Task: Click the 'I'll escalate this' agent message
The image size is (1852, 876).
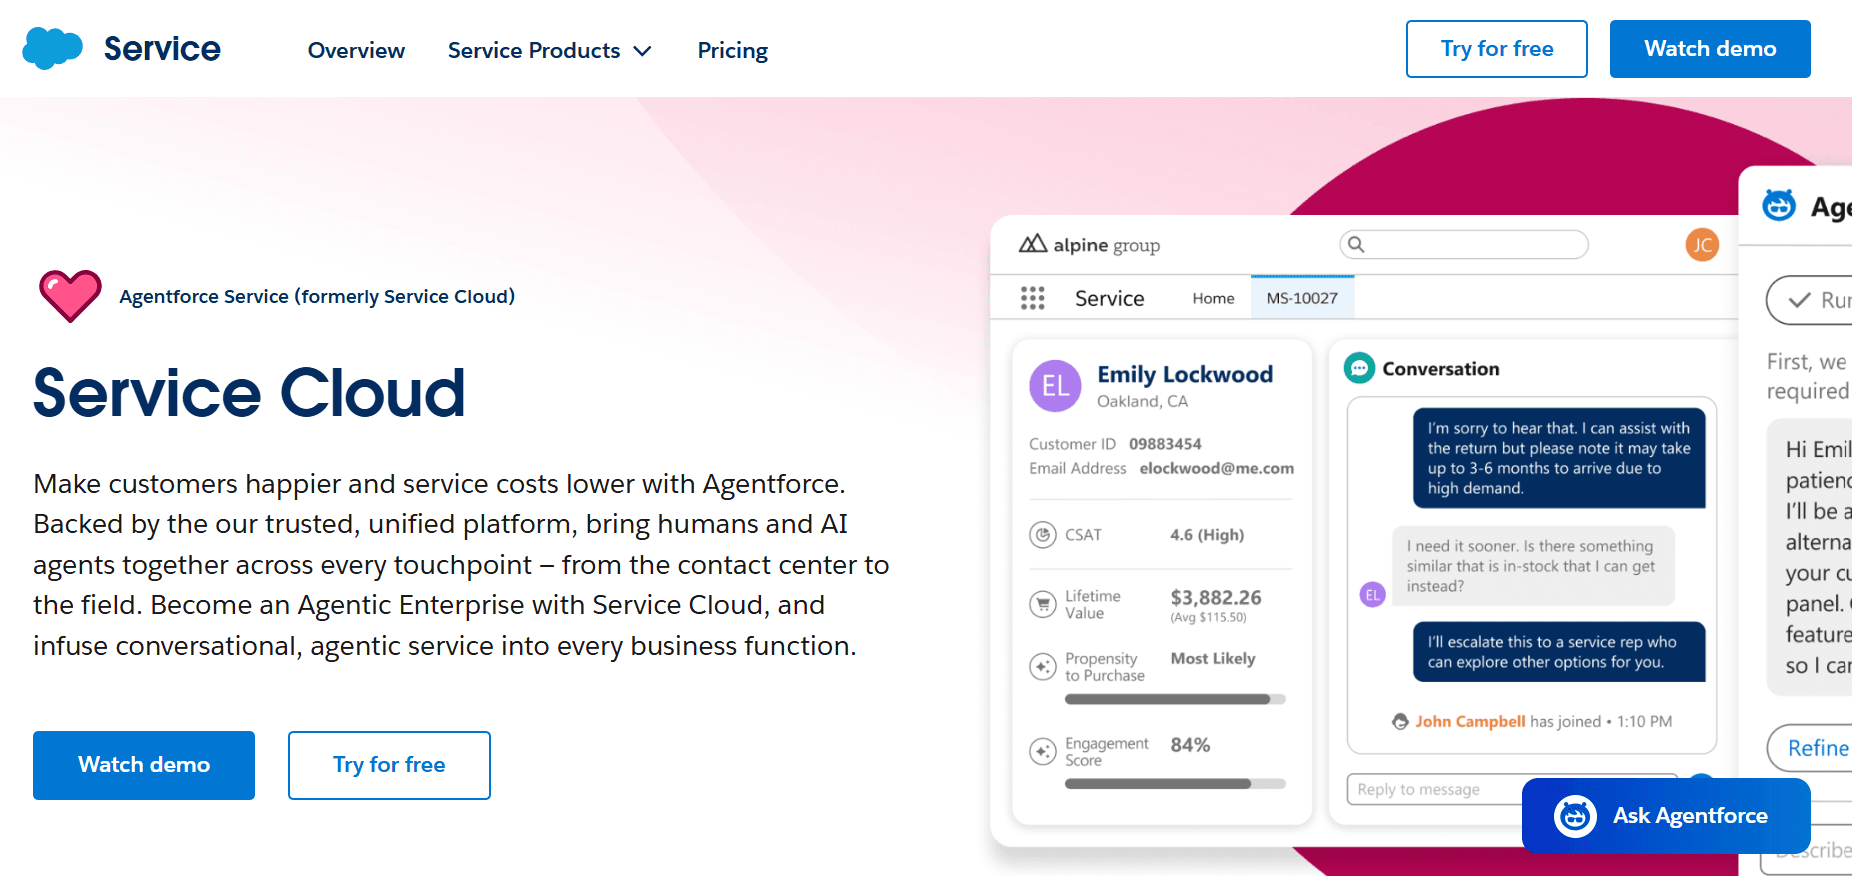Action: 1559,652
